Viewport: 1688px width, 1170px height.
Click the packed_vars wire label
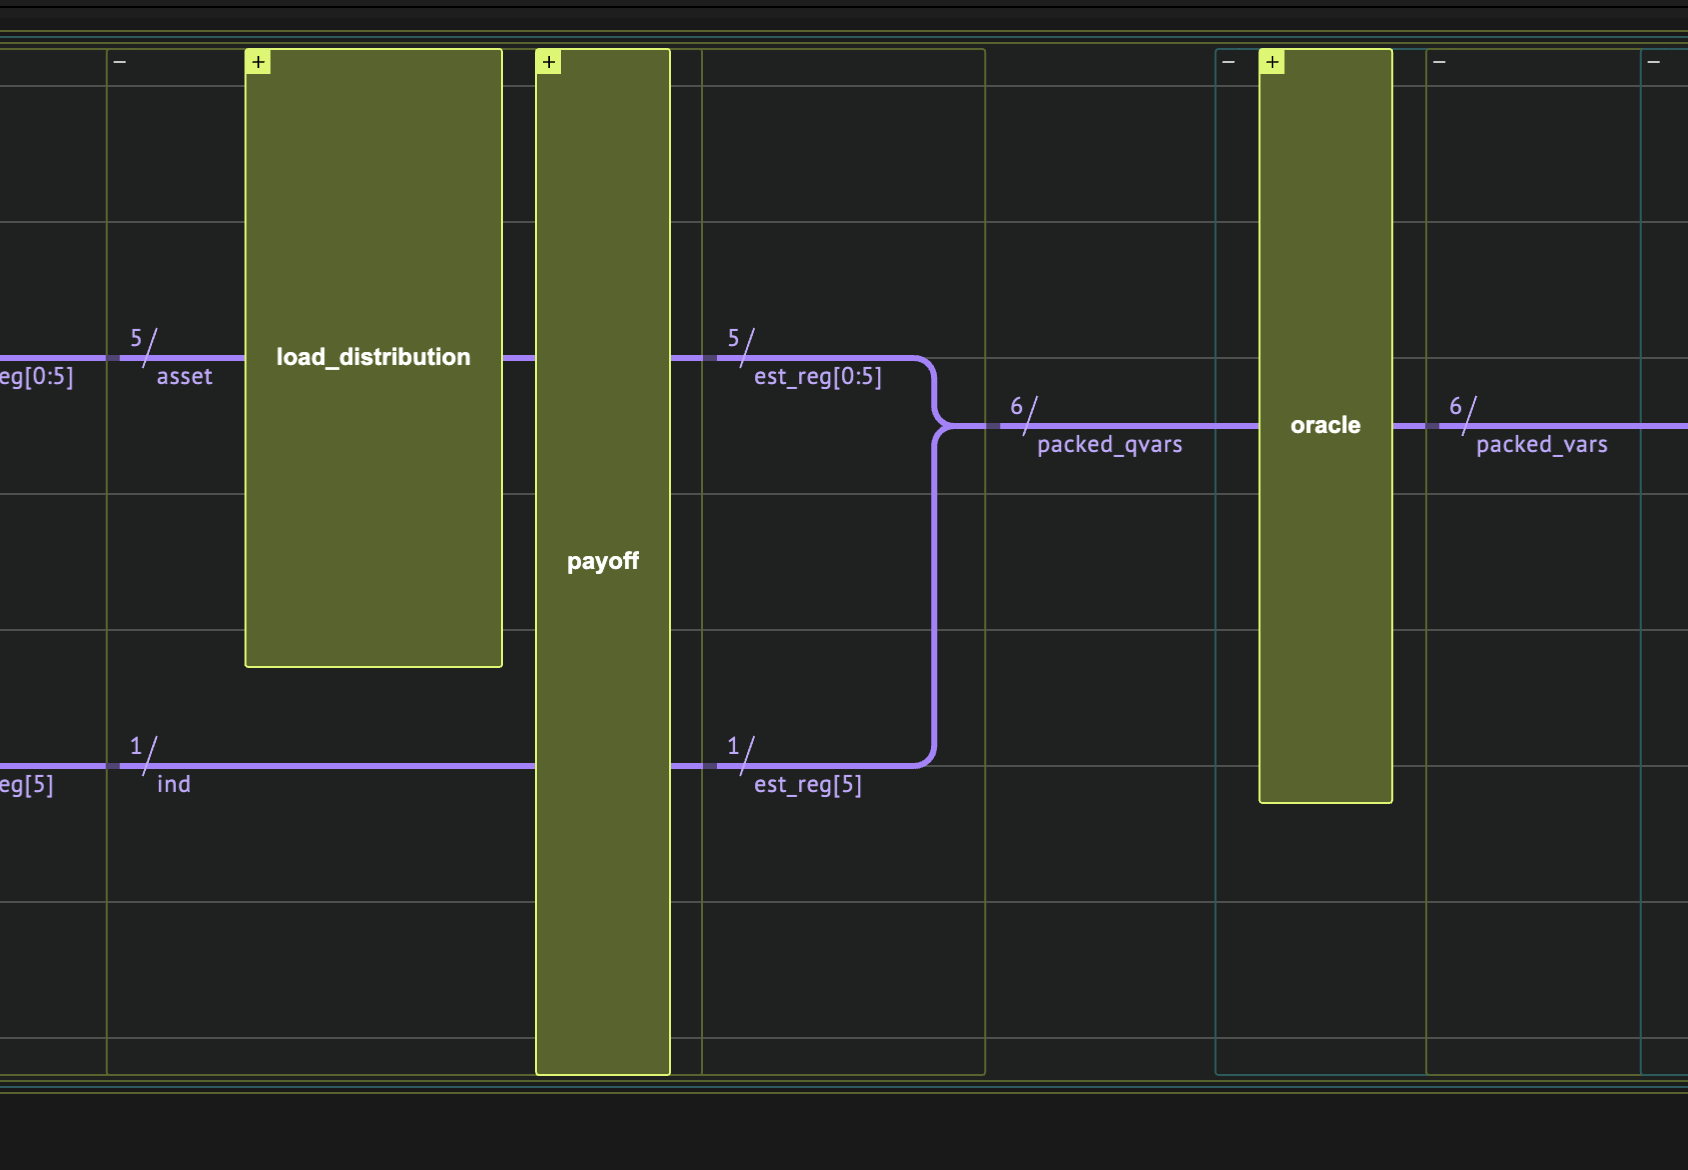1542,445
